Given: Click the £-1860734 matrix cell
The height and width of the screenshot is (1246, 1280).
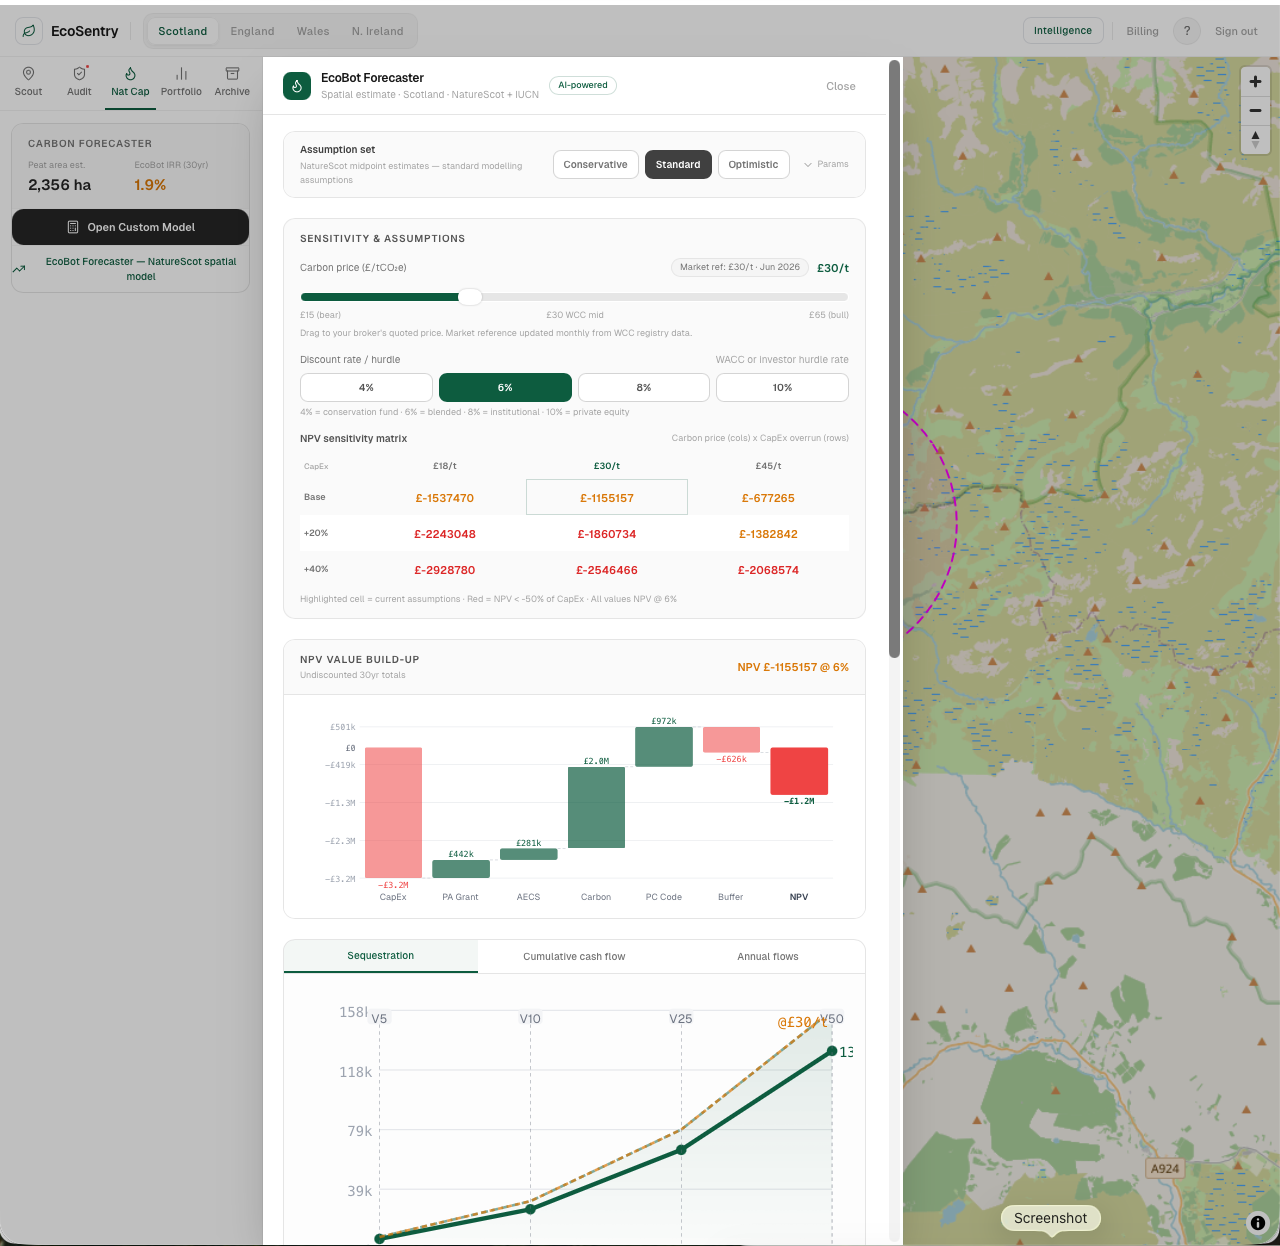Looking at the screenshot, I should point(607,534).
